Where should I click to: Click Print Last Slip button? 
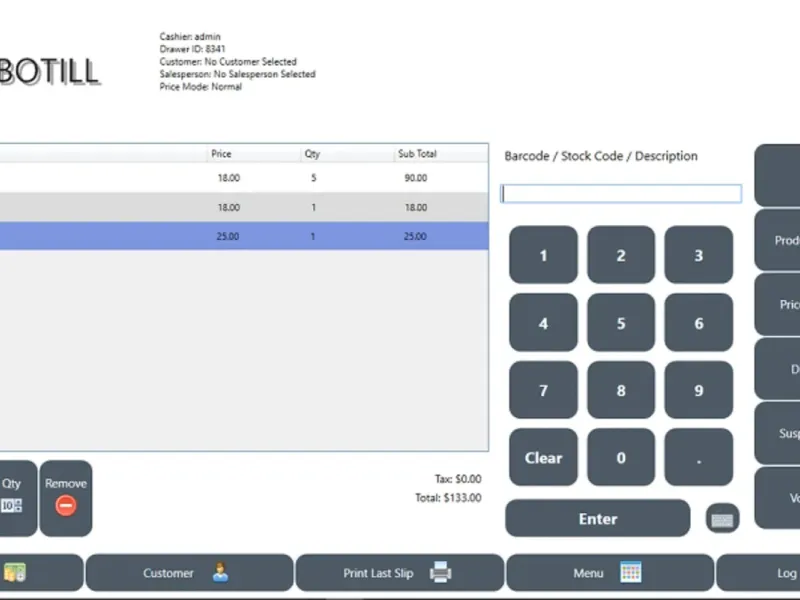[x=399, y=573]
